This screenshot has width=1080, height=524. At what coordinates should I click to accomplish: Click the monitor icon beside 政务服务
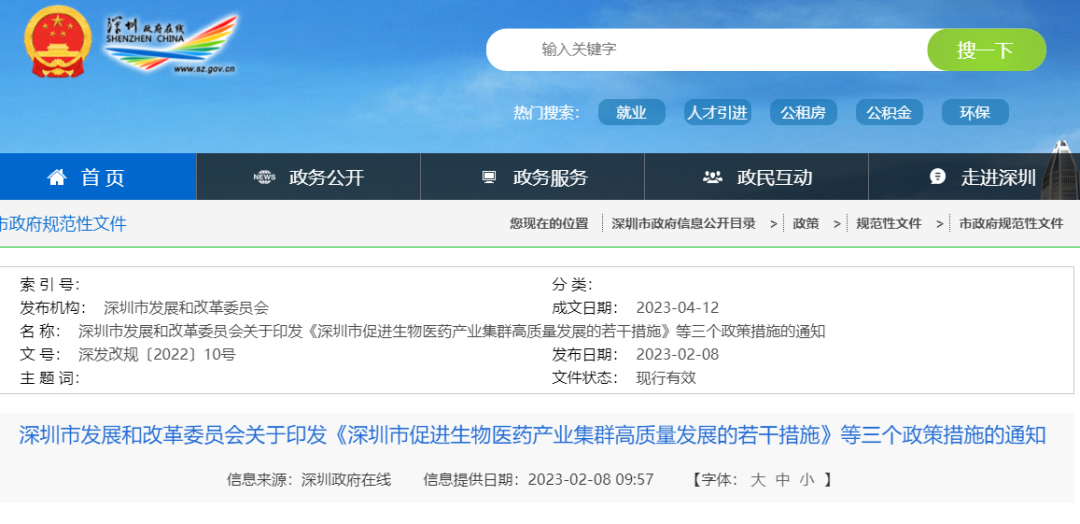click(489, 178)
